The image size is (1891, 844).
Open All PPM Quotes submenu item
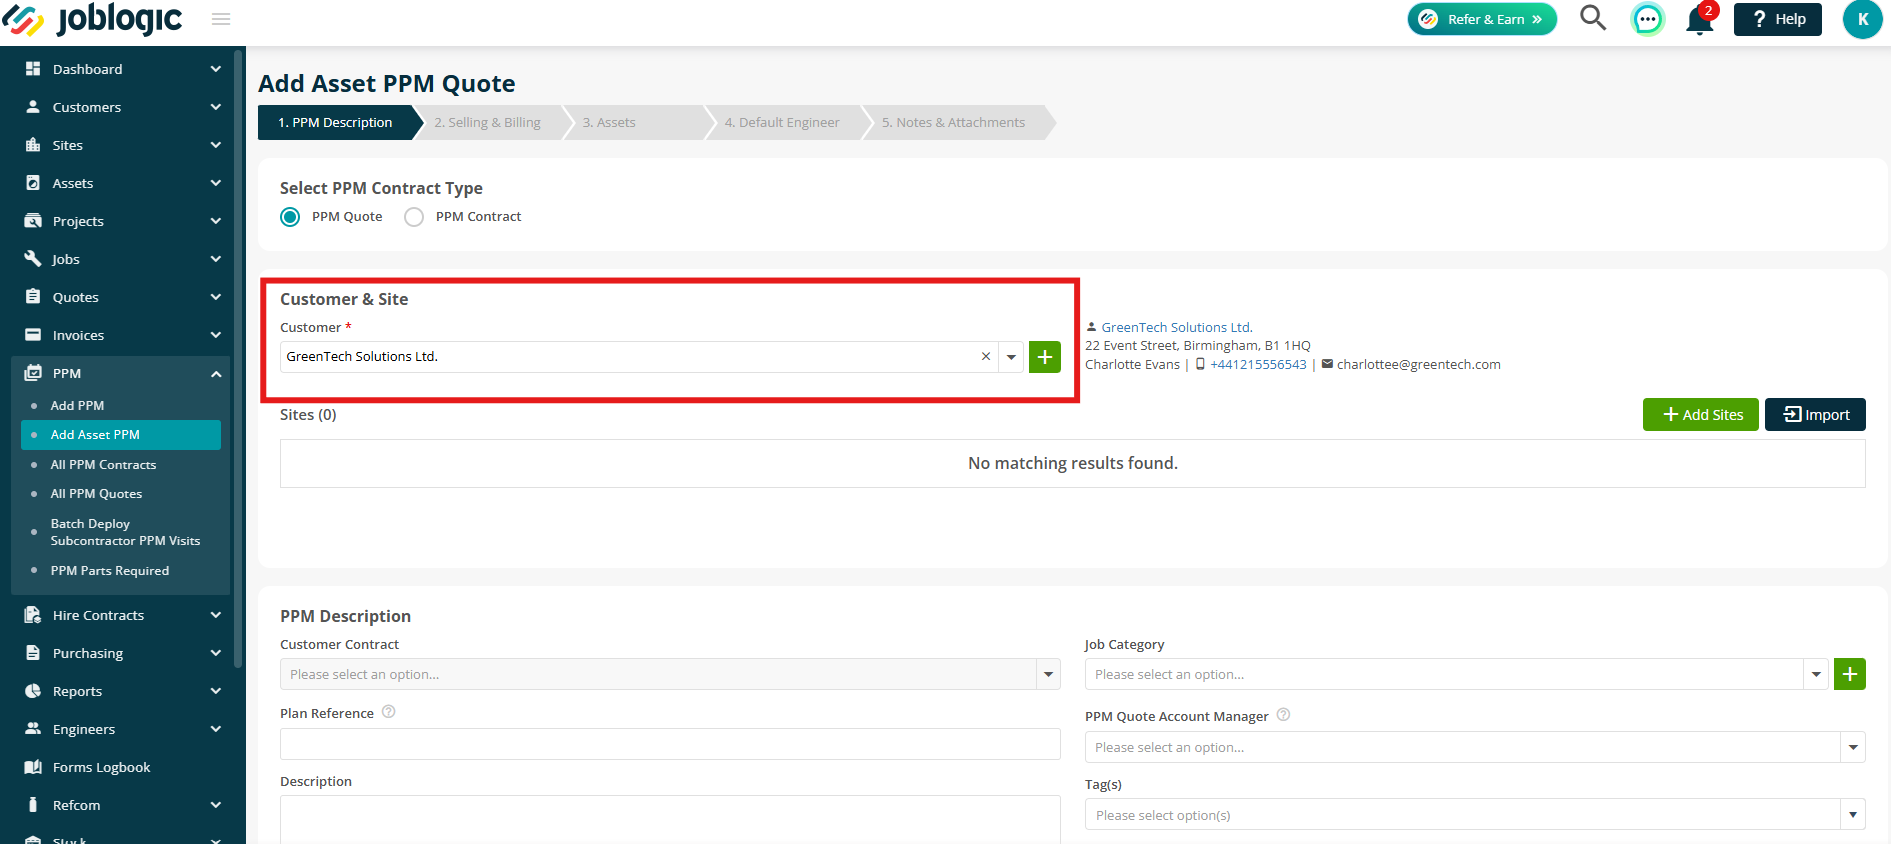(x=96, y=493)
